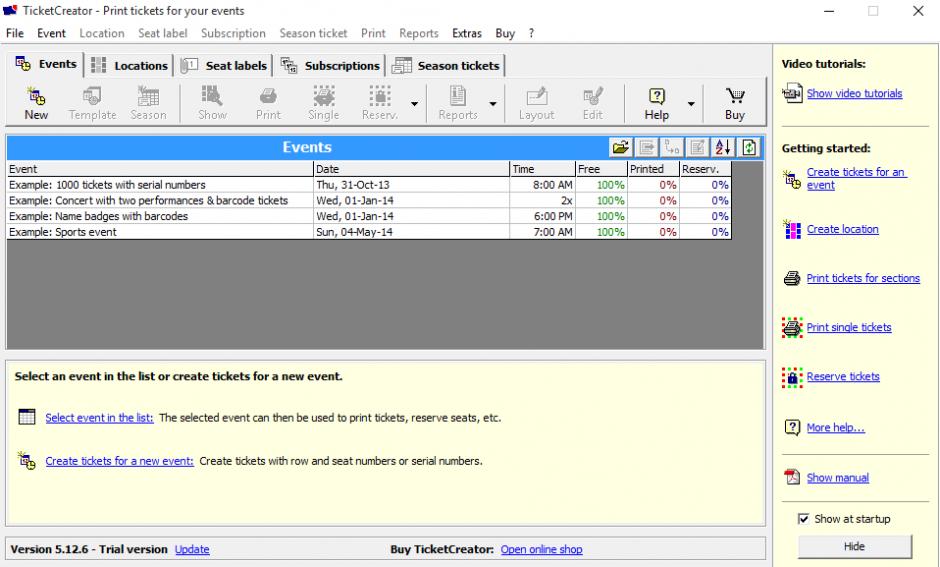940x567 pixels.
Task: Switch to the Subscriptions tab
Action: point(330,66)
